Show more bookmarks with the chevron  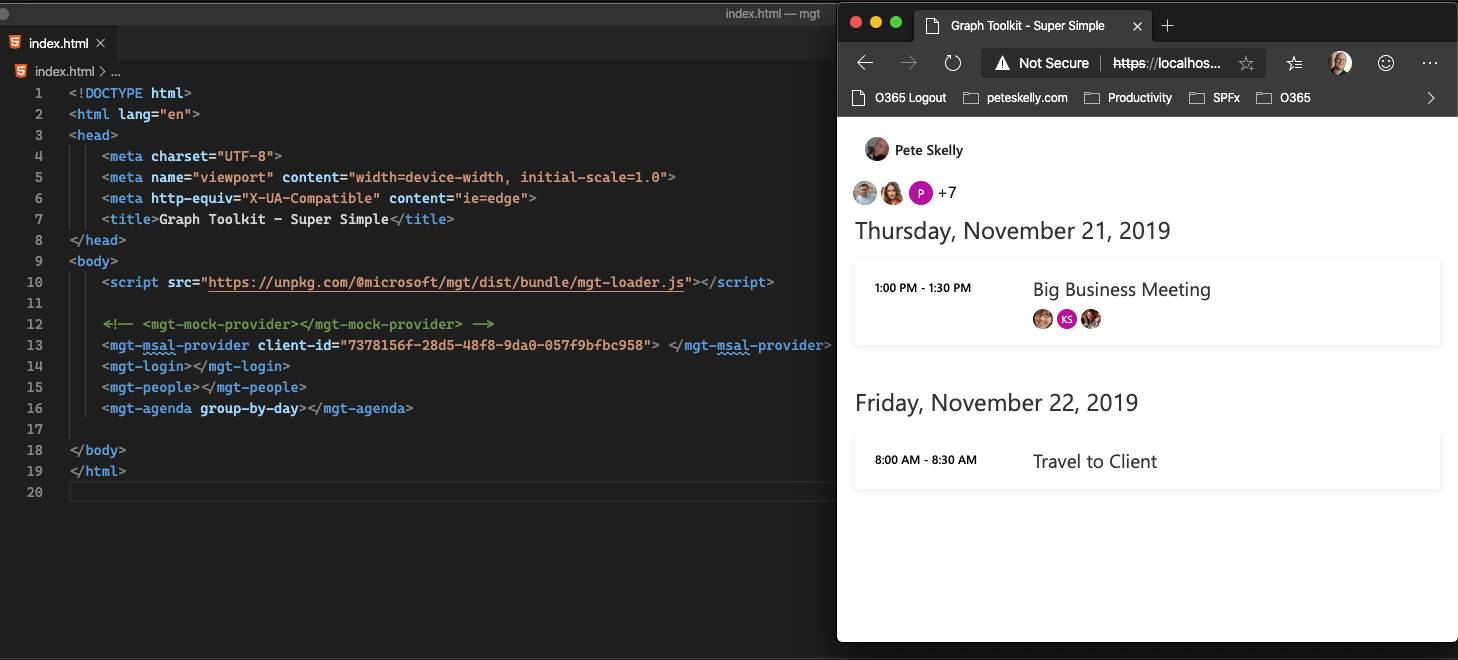tap(1431, 98)
